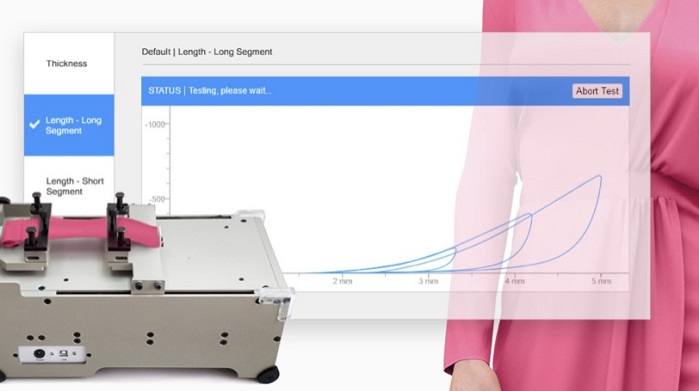
Task: Click the 2 mm x-axis label
Action: (342, 281)
